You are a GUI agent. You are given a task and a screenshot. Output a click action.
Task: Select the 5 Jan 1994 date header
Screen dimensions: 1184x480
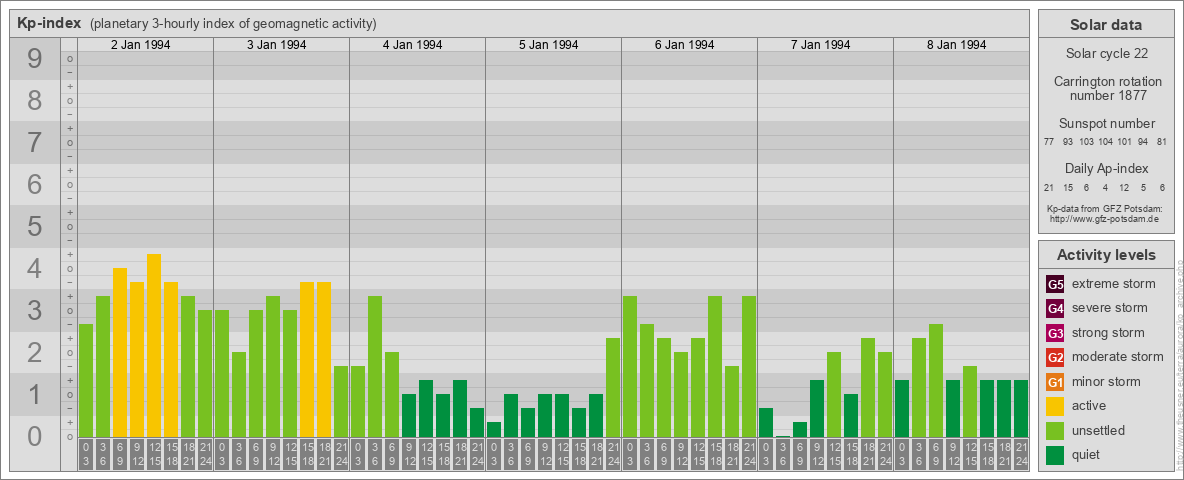coord(548,45)
